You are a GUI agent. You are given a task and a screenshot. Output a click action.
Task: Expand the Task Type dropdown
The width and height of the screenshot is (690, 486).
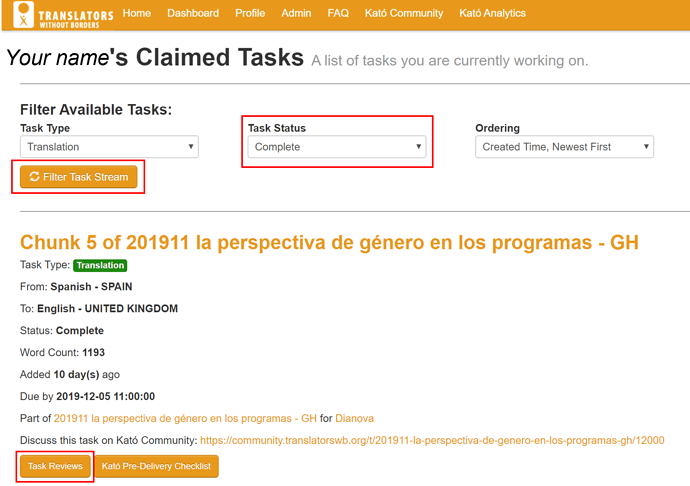(109, 147)
